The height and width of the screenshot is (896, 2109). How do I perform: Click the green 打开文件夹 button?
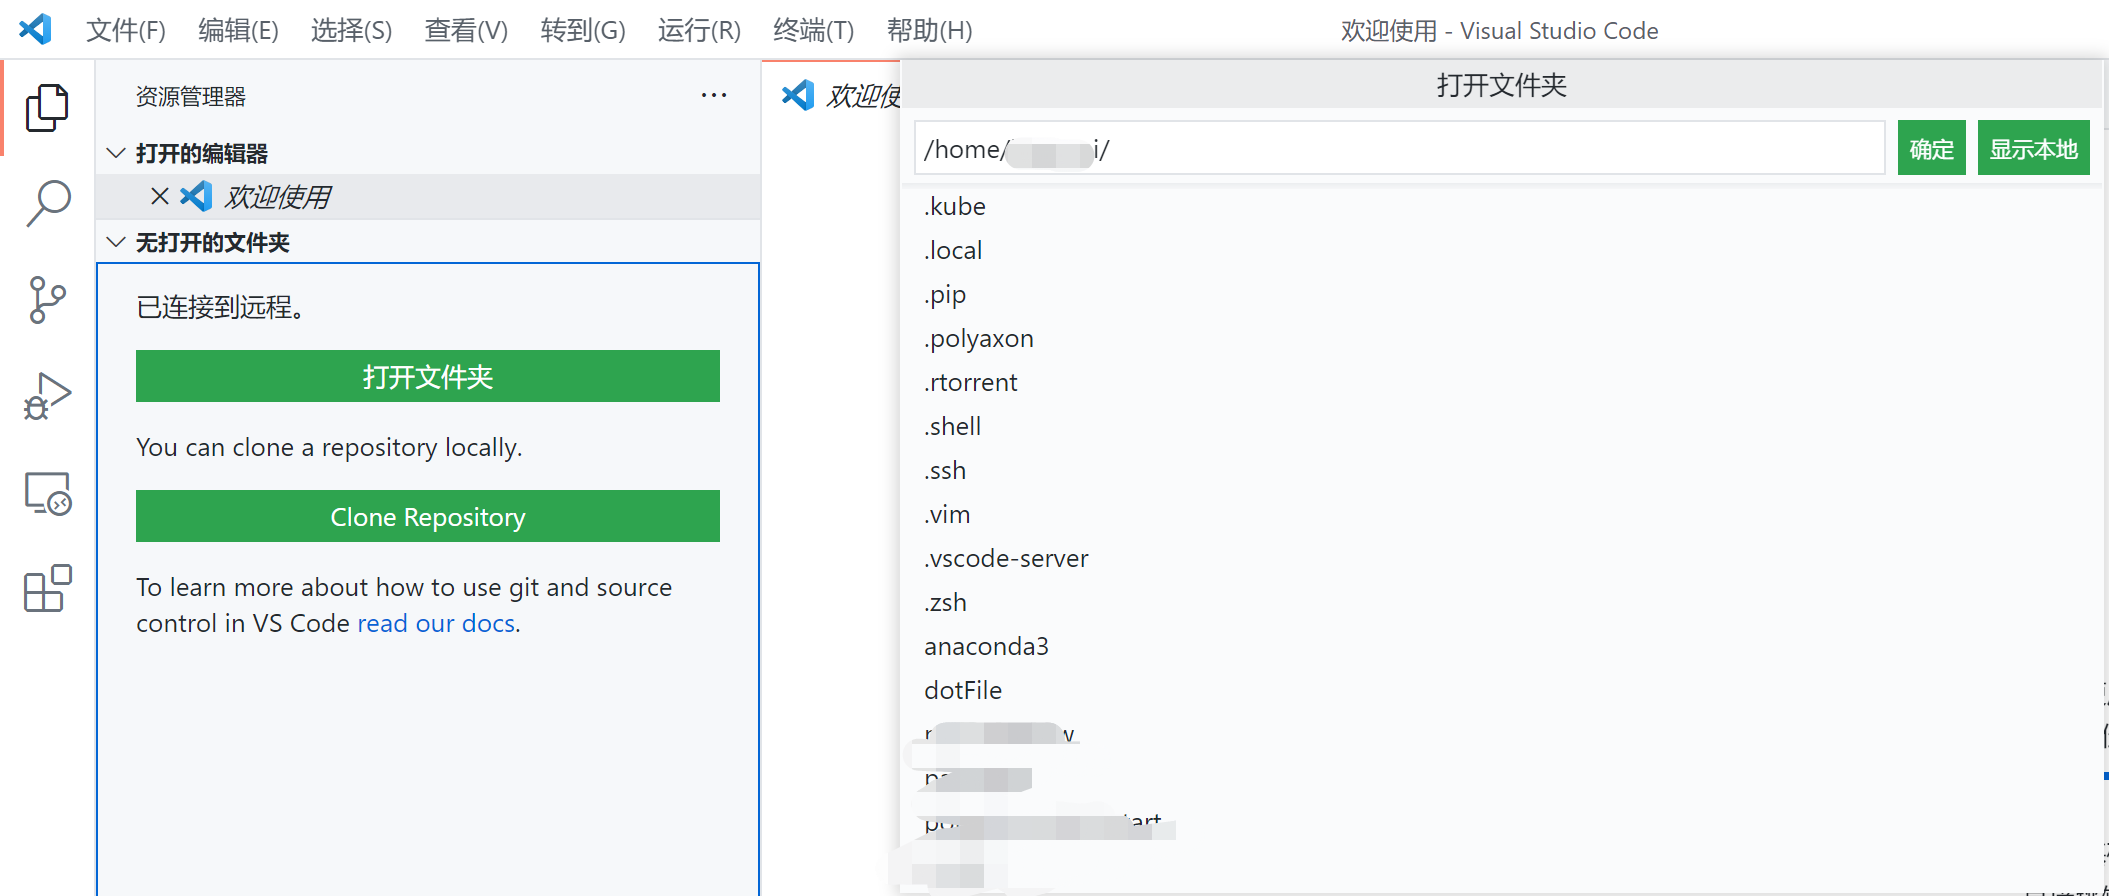[x=428, y=376]
